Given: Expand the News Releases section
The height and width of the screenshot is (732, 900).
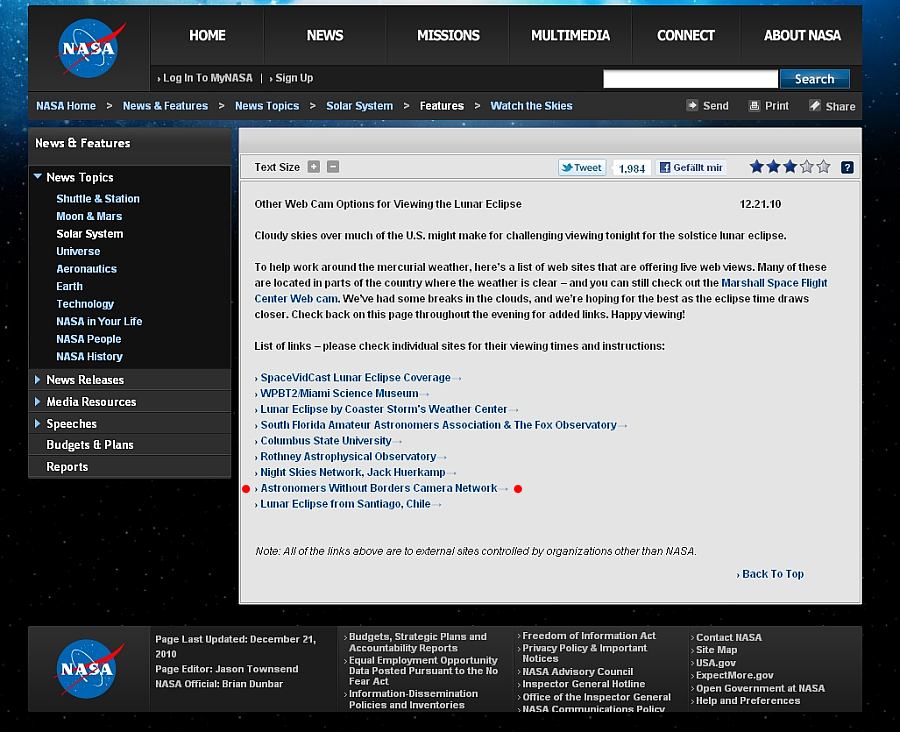Looking at the screenshot, I should click(37, 379).
